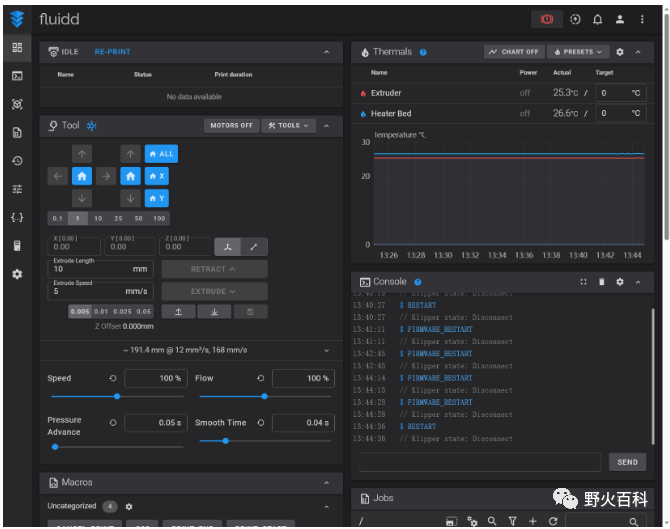The image size is (670, 529).
Task: Open Thermals settings gear icon
Action: coord(620,52)
